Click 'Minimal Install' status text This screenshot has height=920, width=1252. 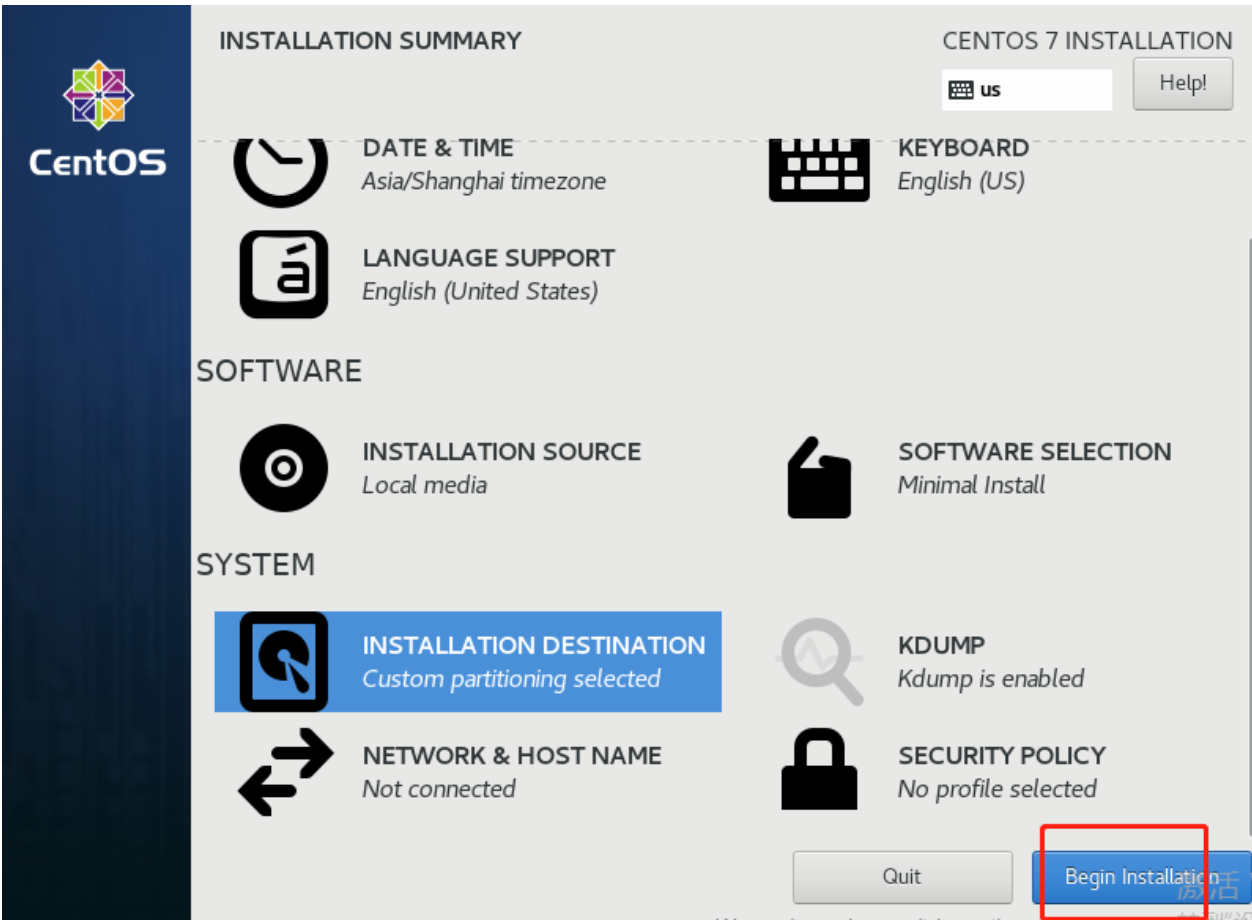(x=971, y=485)
